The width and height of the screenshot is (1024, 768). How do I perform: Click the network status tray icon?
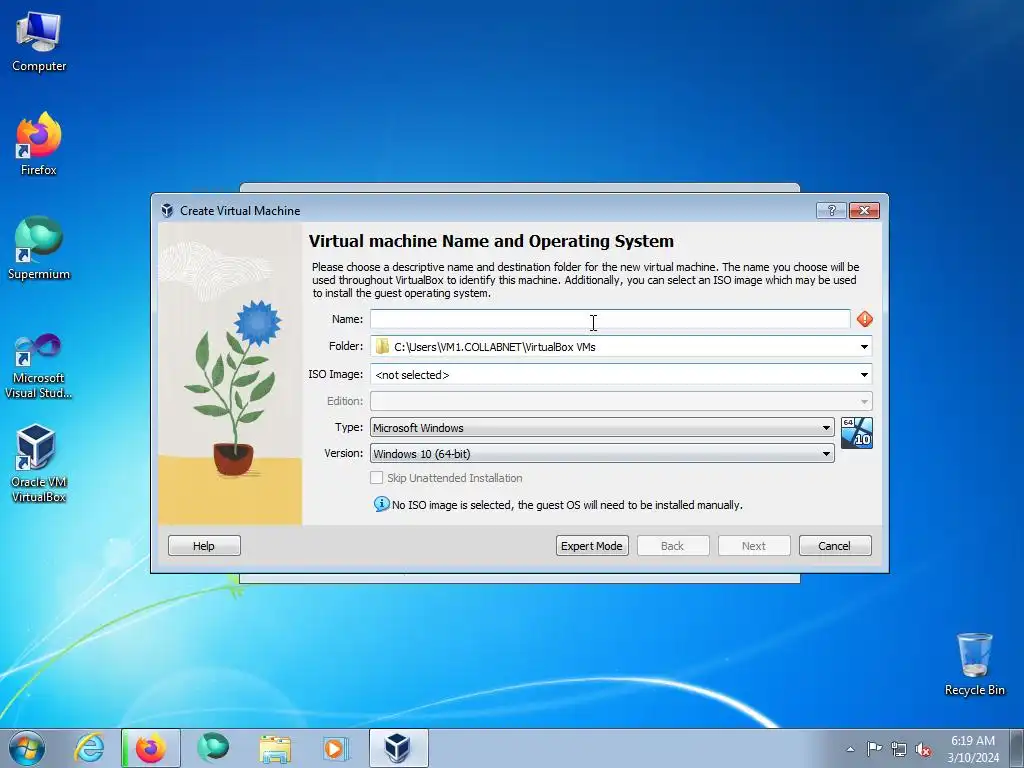tap(899, 749)
